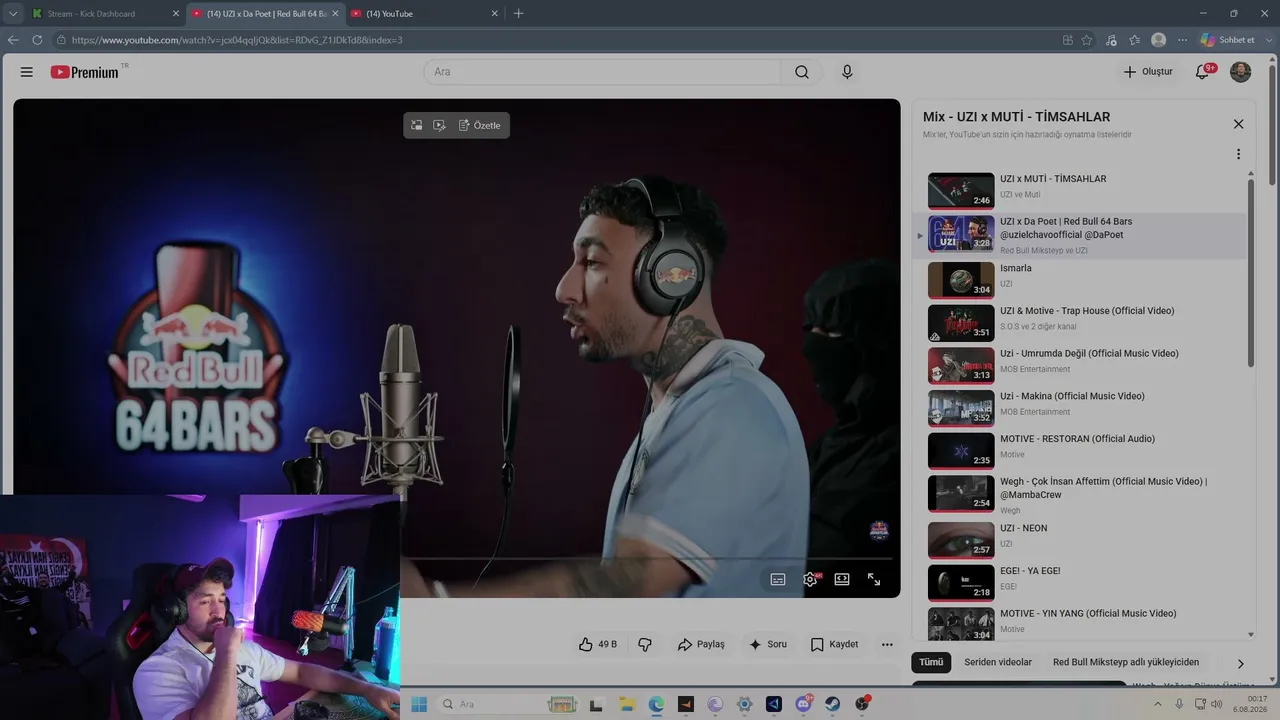Open a new browser tab with plus
The width and height of the screenshot is (1280, 720).
(x=518, y=13)
